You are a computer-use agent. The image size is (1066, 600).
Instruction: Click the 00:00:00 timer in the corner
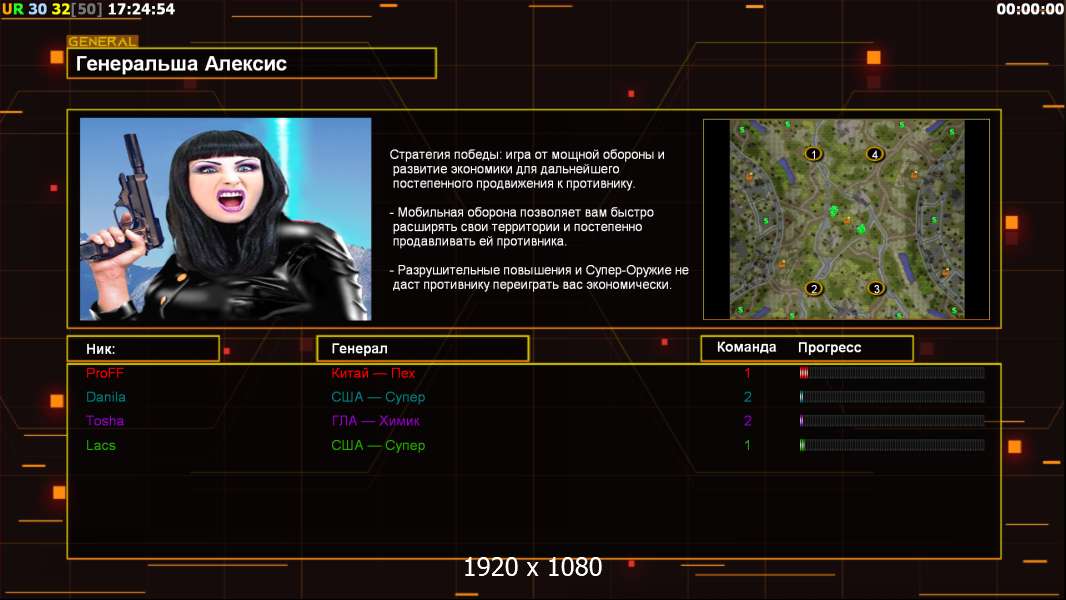tap(1029, 9)
